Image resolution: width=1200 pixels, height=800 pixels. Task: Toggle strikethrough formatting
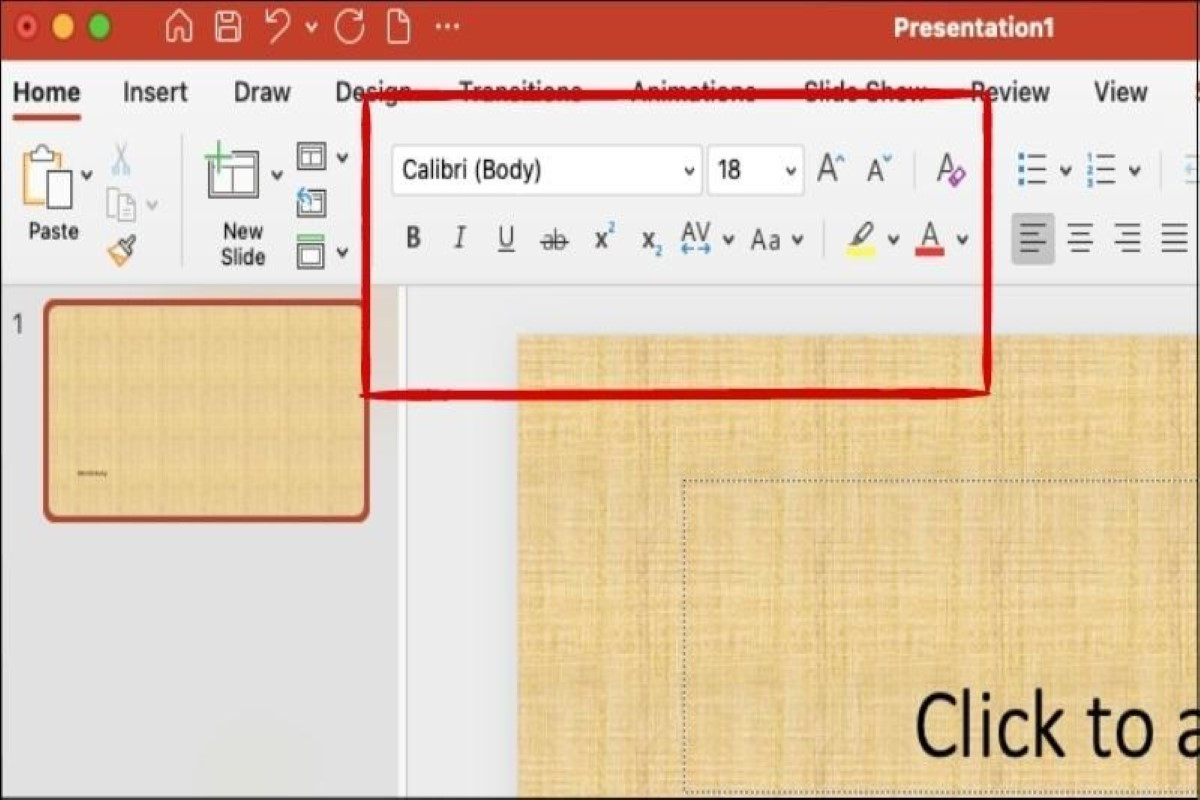pos(553,239)
